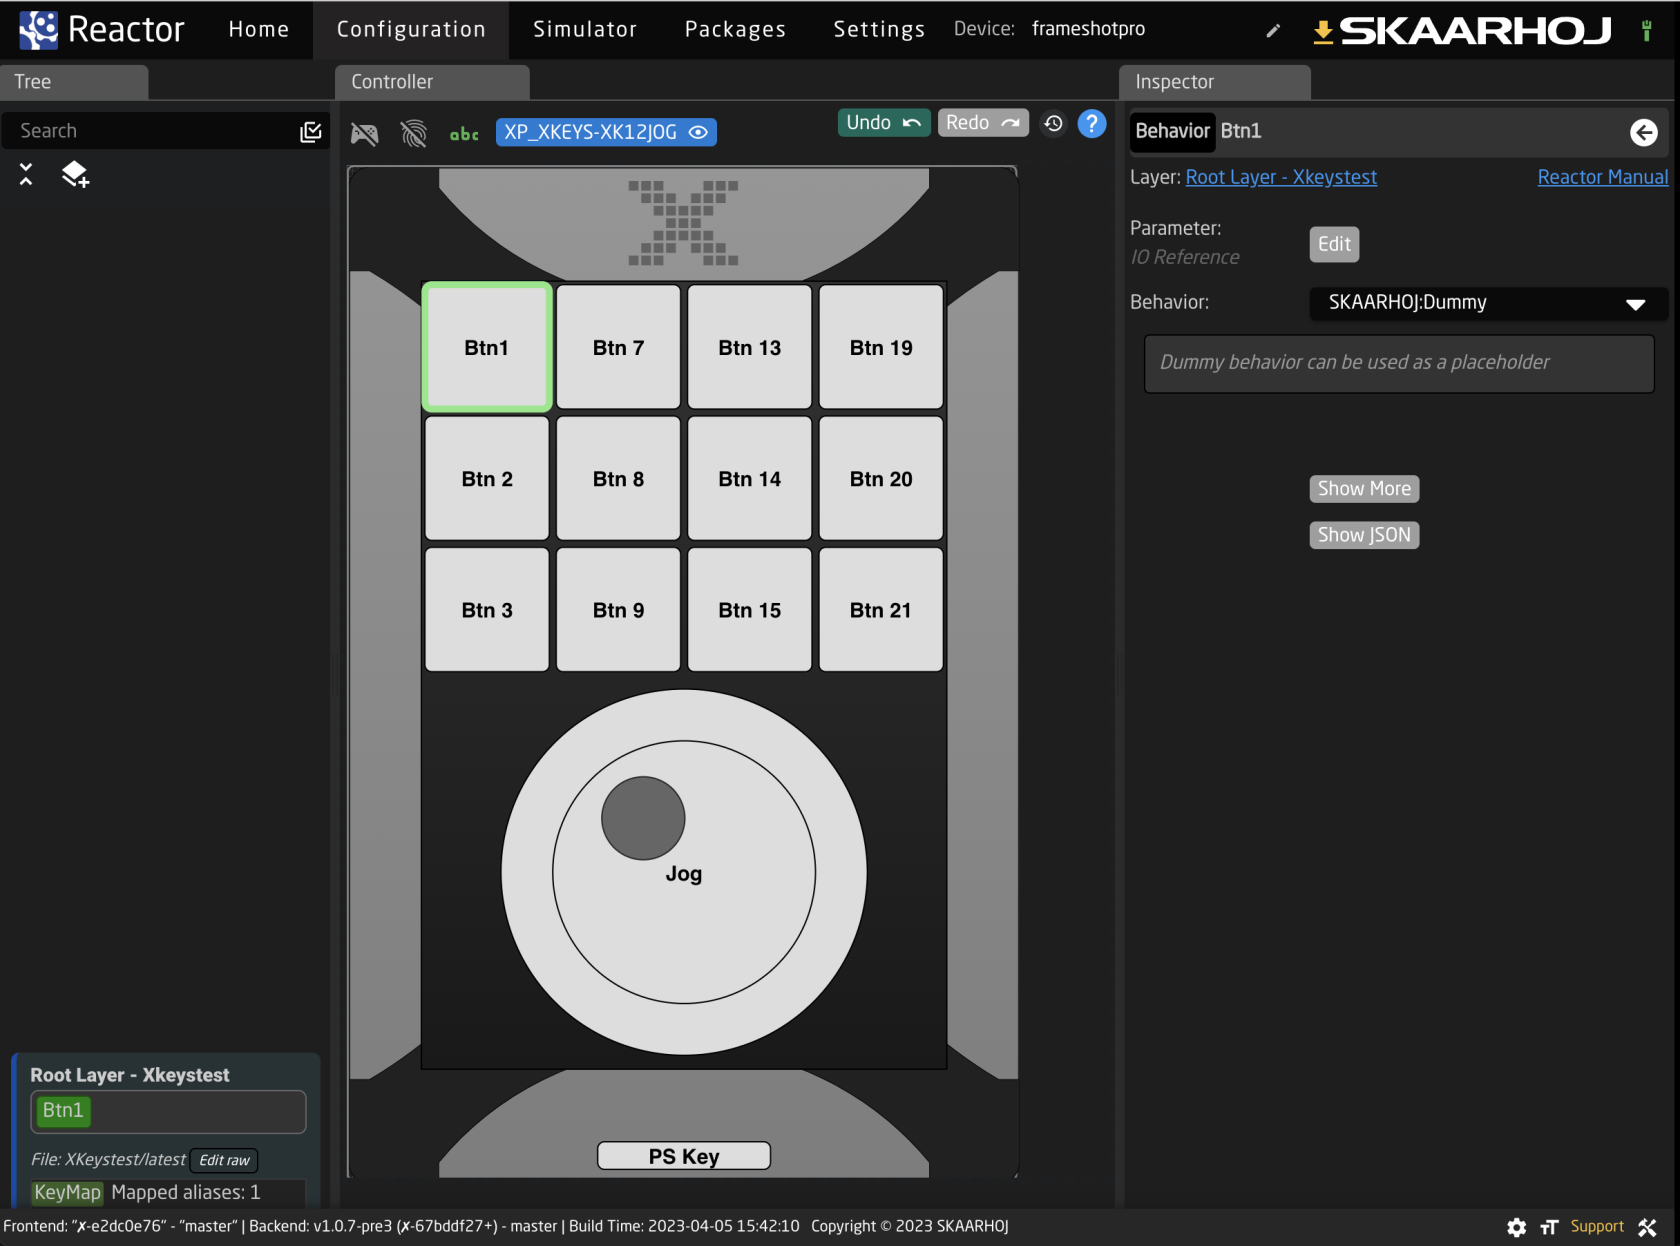This screenshot has width=1680, height=1246.
Task: Select the green Btn1 tag in Root Layer
Action: (x=63, y=1111)
